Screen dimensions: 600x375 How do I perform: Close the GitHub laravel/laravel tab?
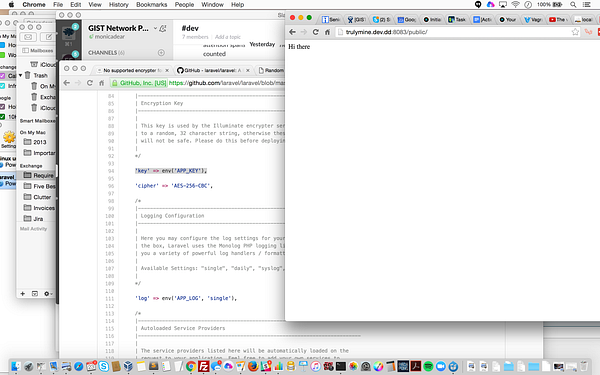248,70
